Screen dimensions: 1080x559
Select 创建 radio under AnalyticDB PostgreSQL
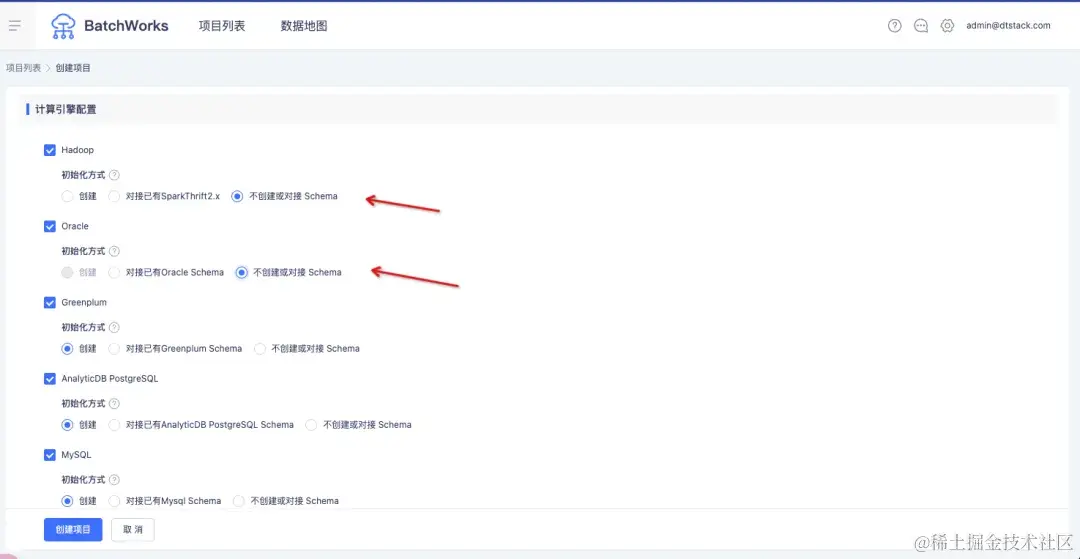tap(67, 425)
